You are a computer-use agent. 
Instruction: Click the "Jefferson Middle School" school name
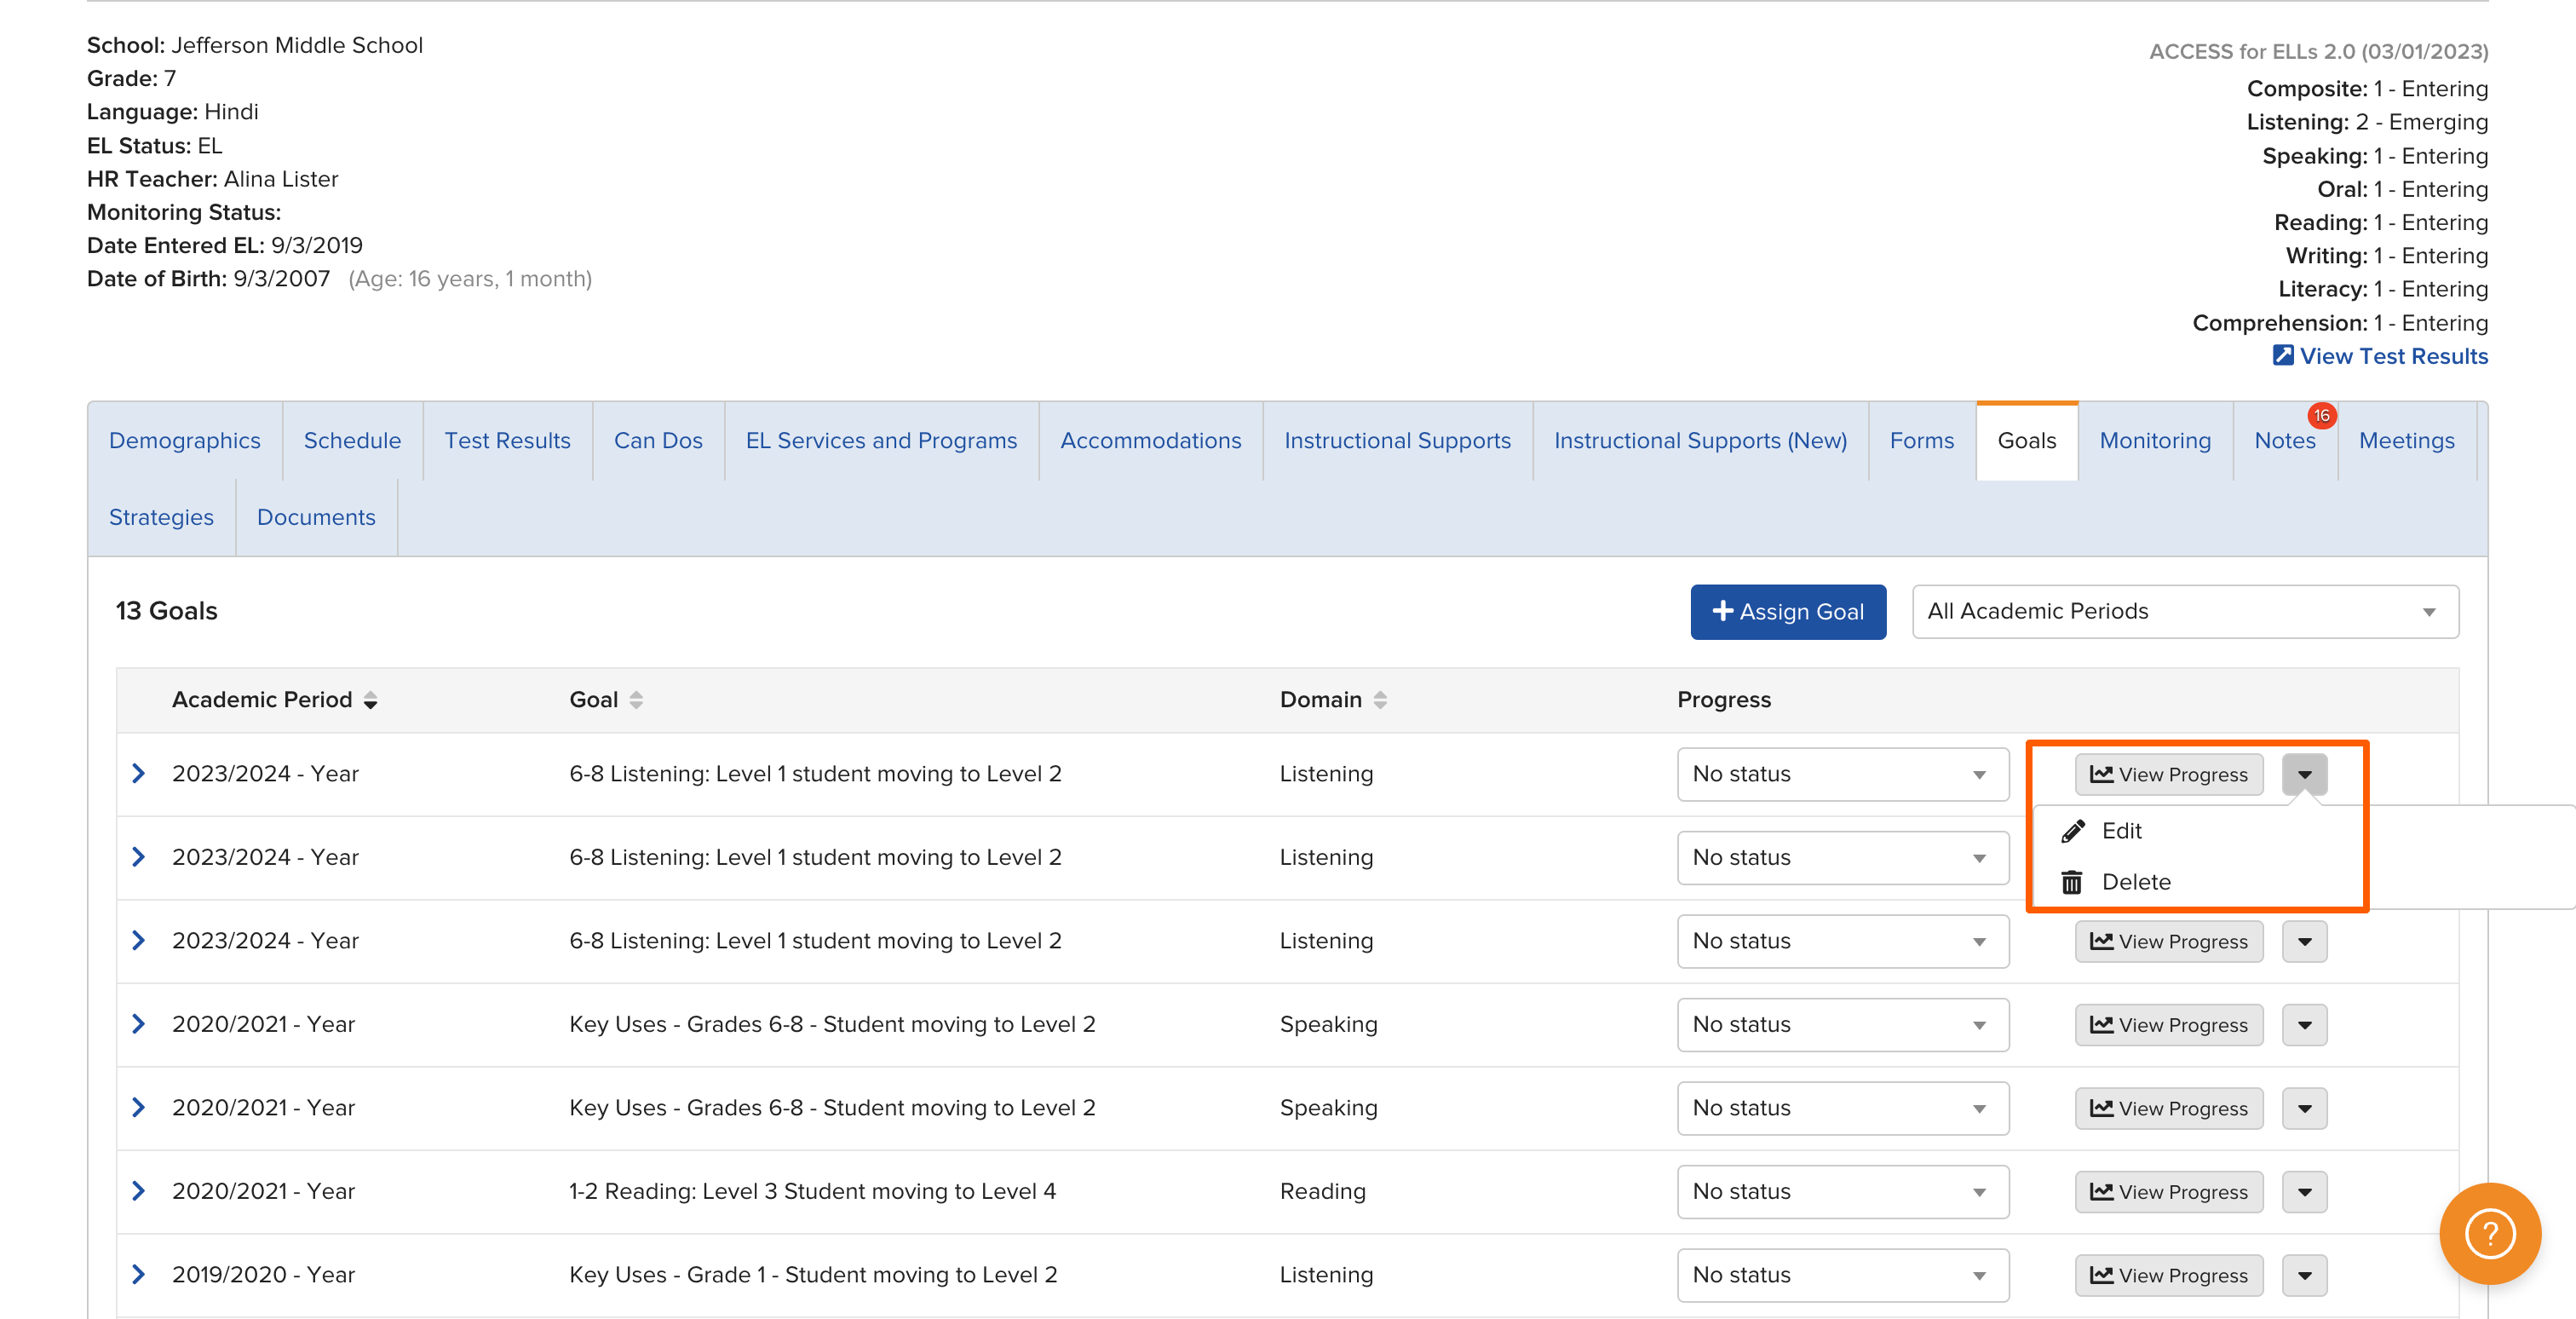[297, 45]
